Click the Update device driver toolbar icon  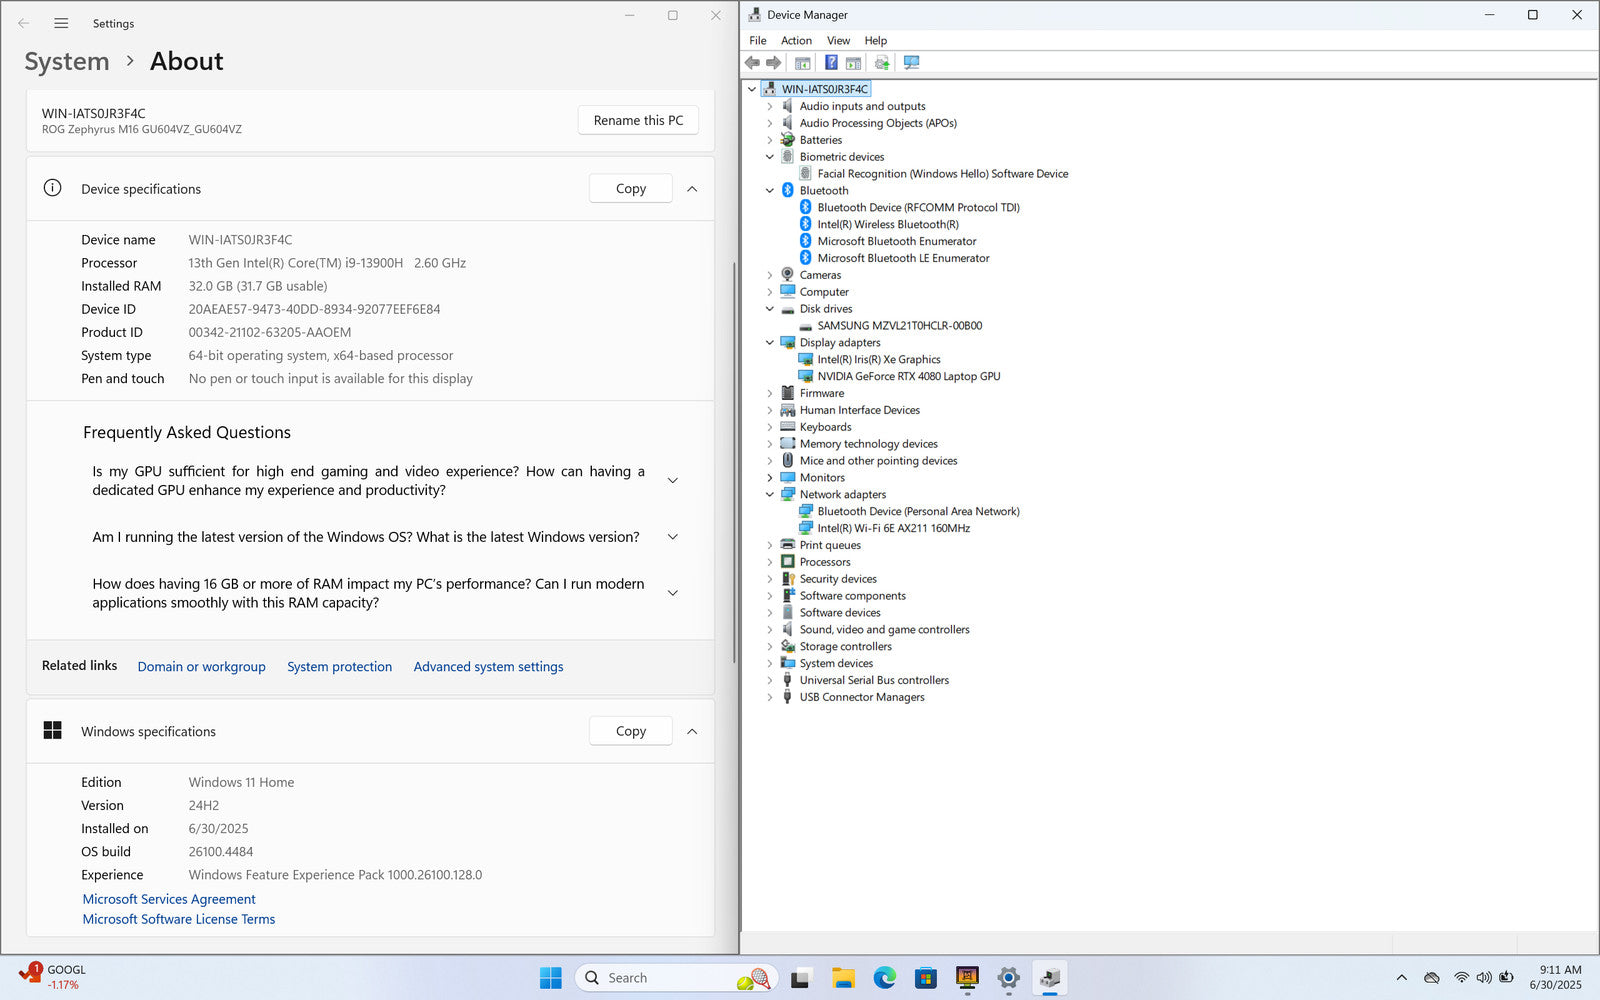[x=881, y=62]
